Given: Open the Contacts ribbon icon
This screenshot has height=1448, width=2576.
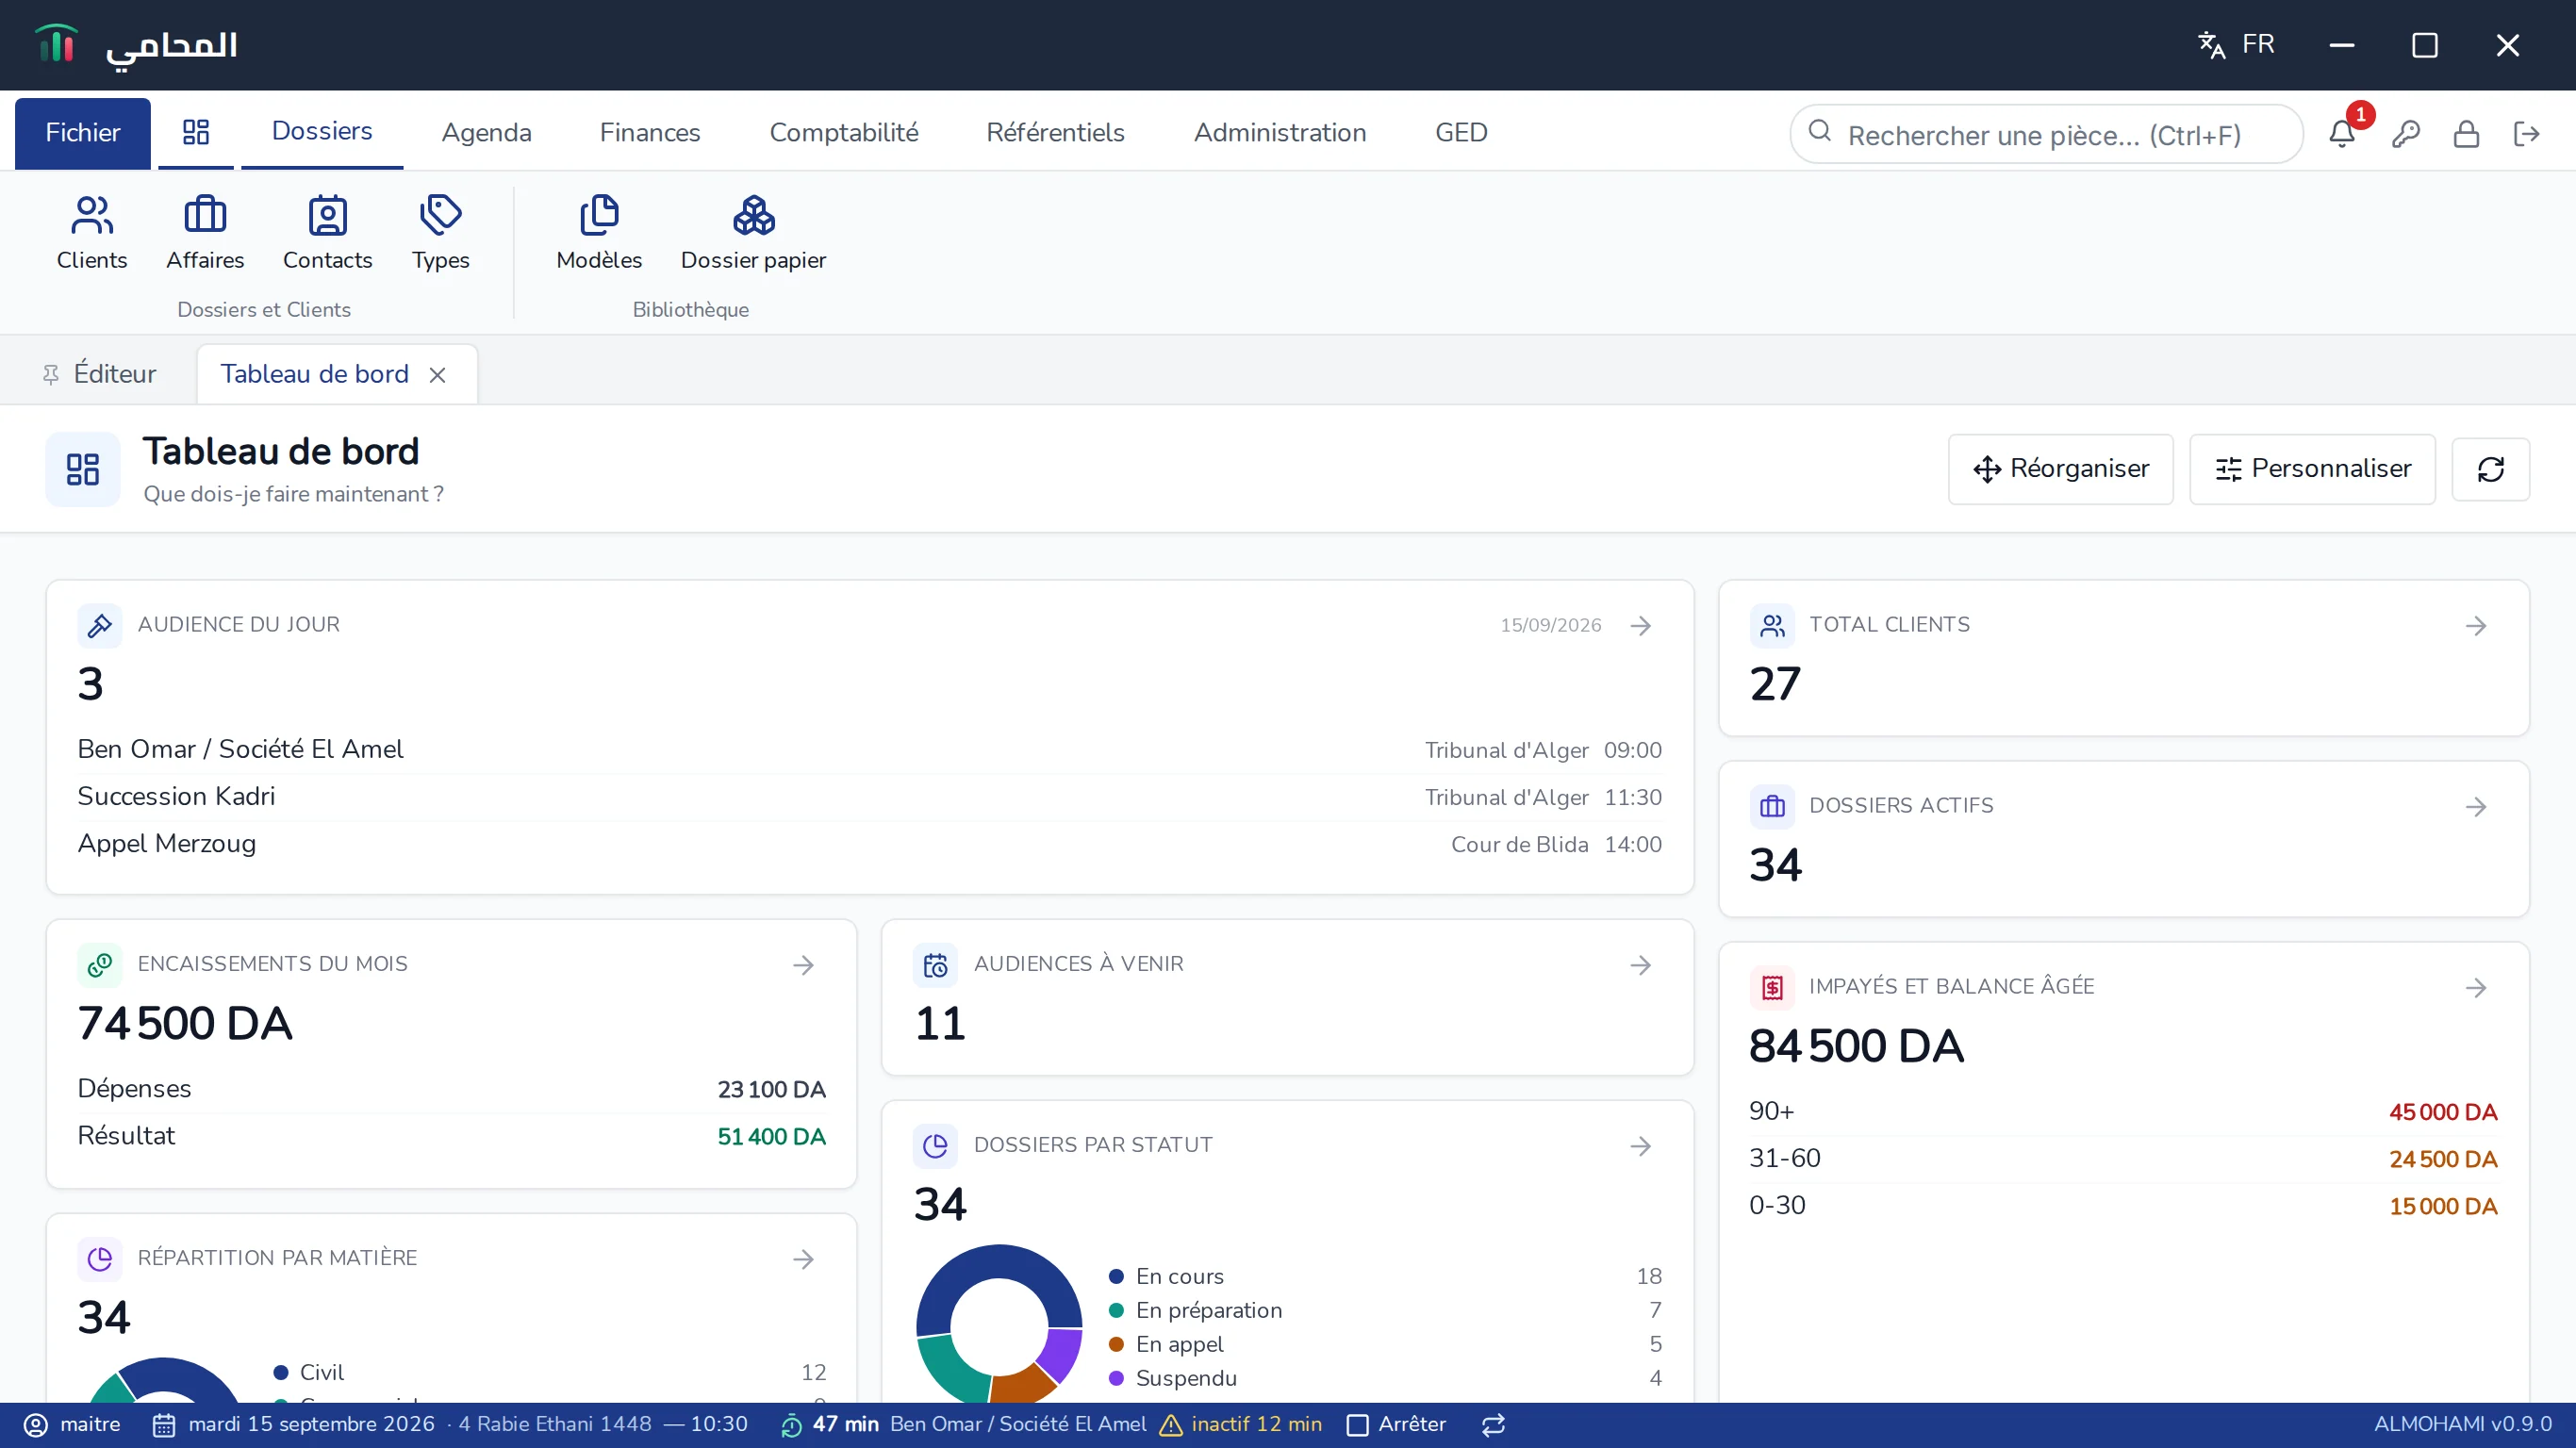Looking at the screenshot, I should (x=327, y=233).
